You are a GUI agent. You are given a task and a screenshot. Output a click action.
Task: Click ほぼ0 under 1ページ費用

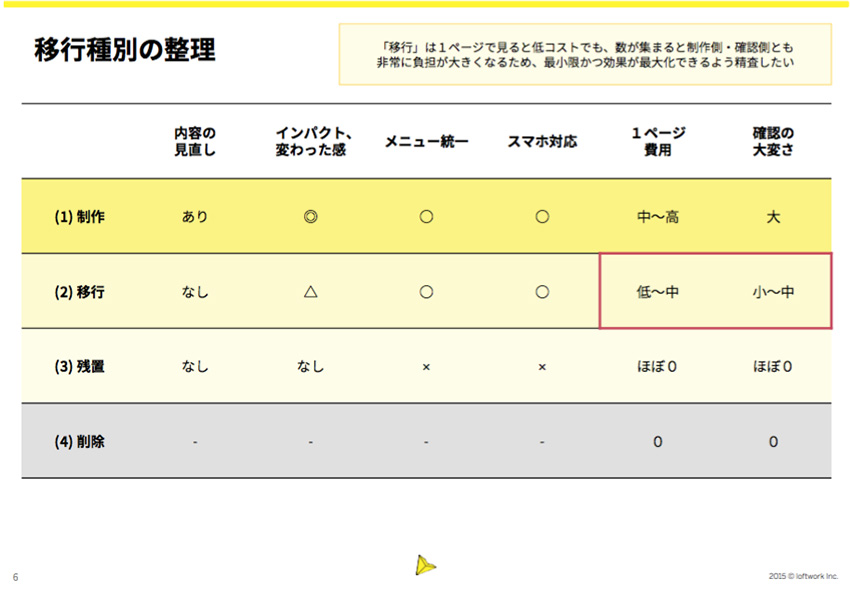pos(657,367)
